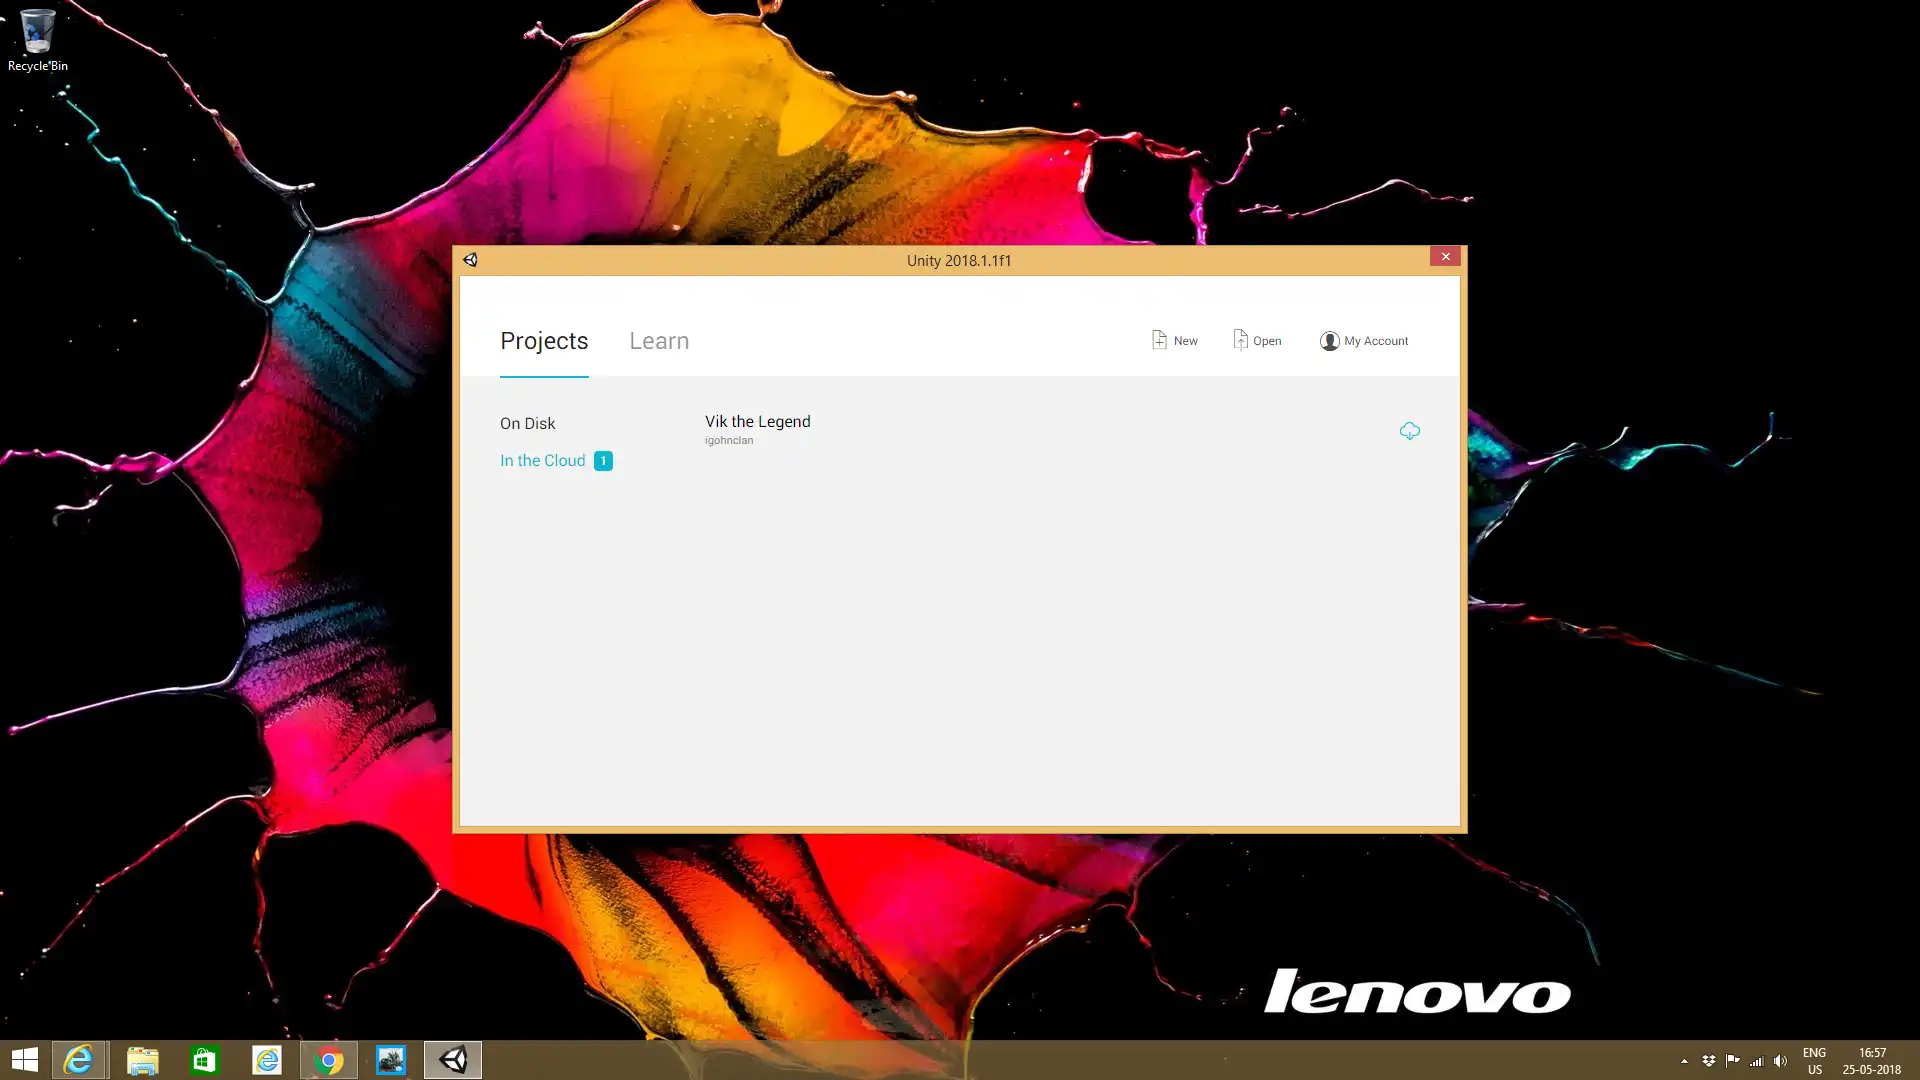The image size is (1920, 1080).
Task: Select In the Cloud filter for projects
Action: point(542,460)
